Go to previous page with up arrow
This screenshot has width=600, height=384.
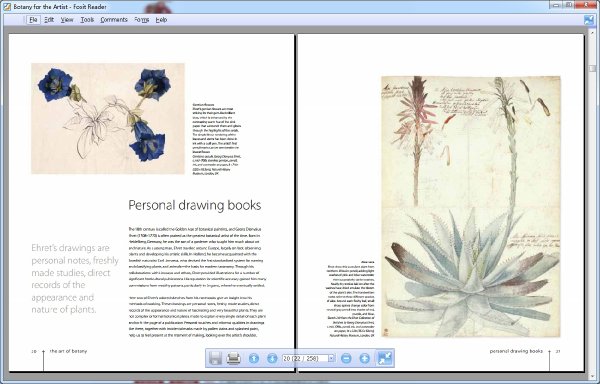(x=254, y=358)
